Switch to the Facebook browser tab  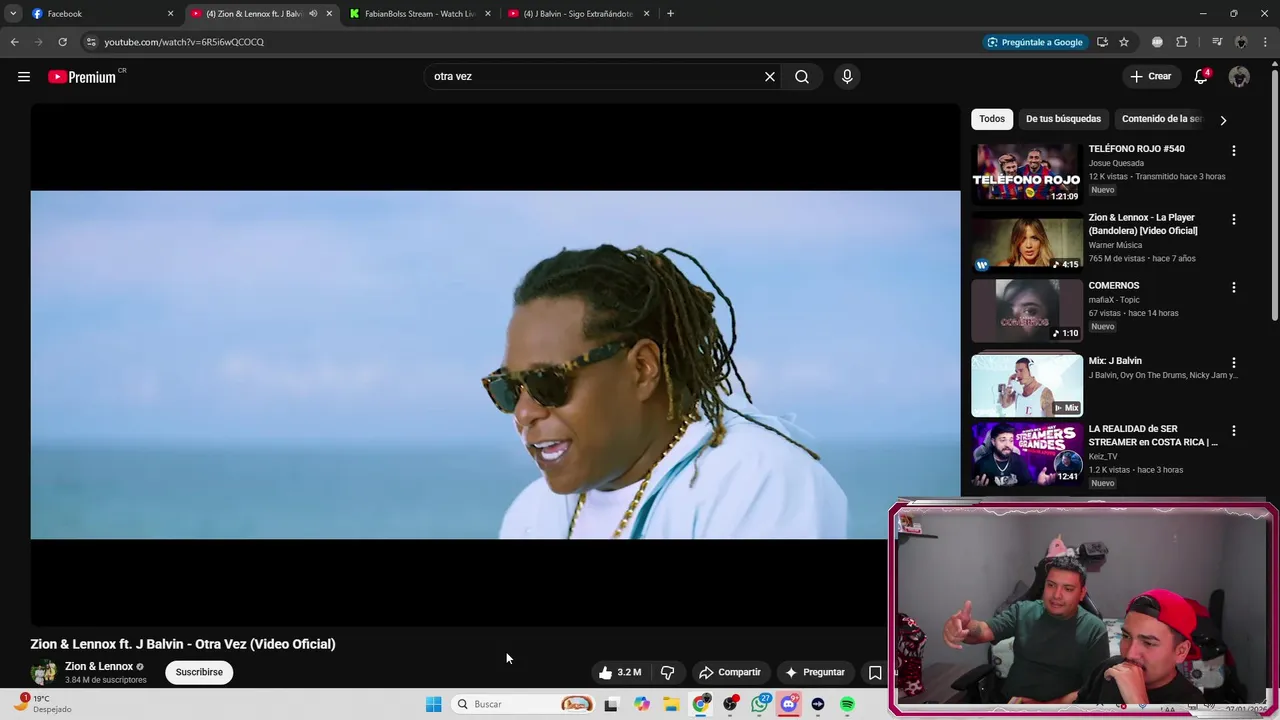(x=100, y=14)
